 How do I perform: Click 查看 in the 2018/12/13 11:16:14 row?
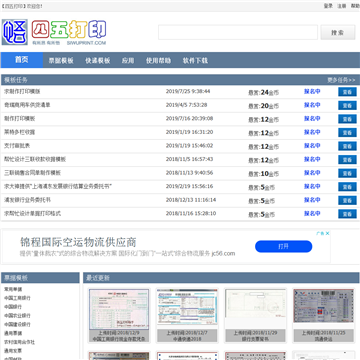[347, 200]
